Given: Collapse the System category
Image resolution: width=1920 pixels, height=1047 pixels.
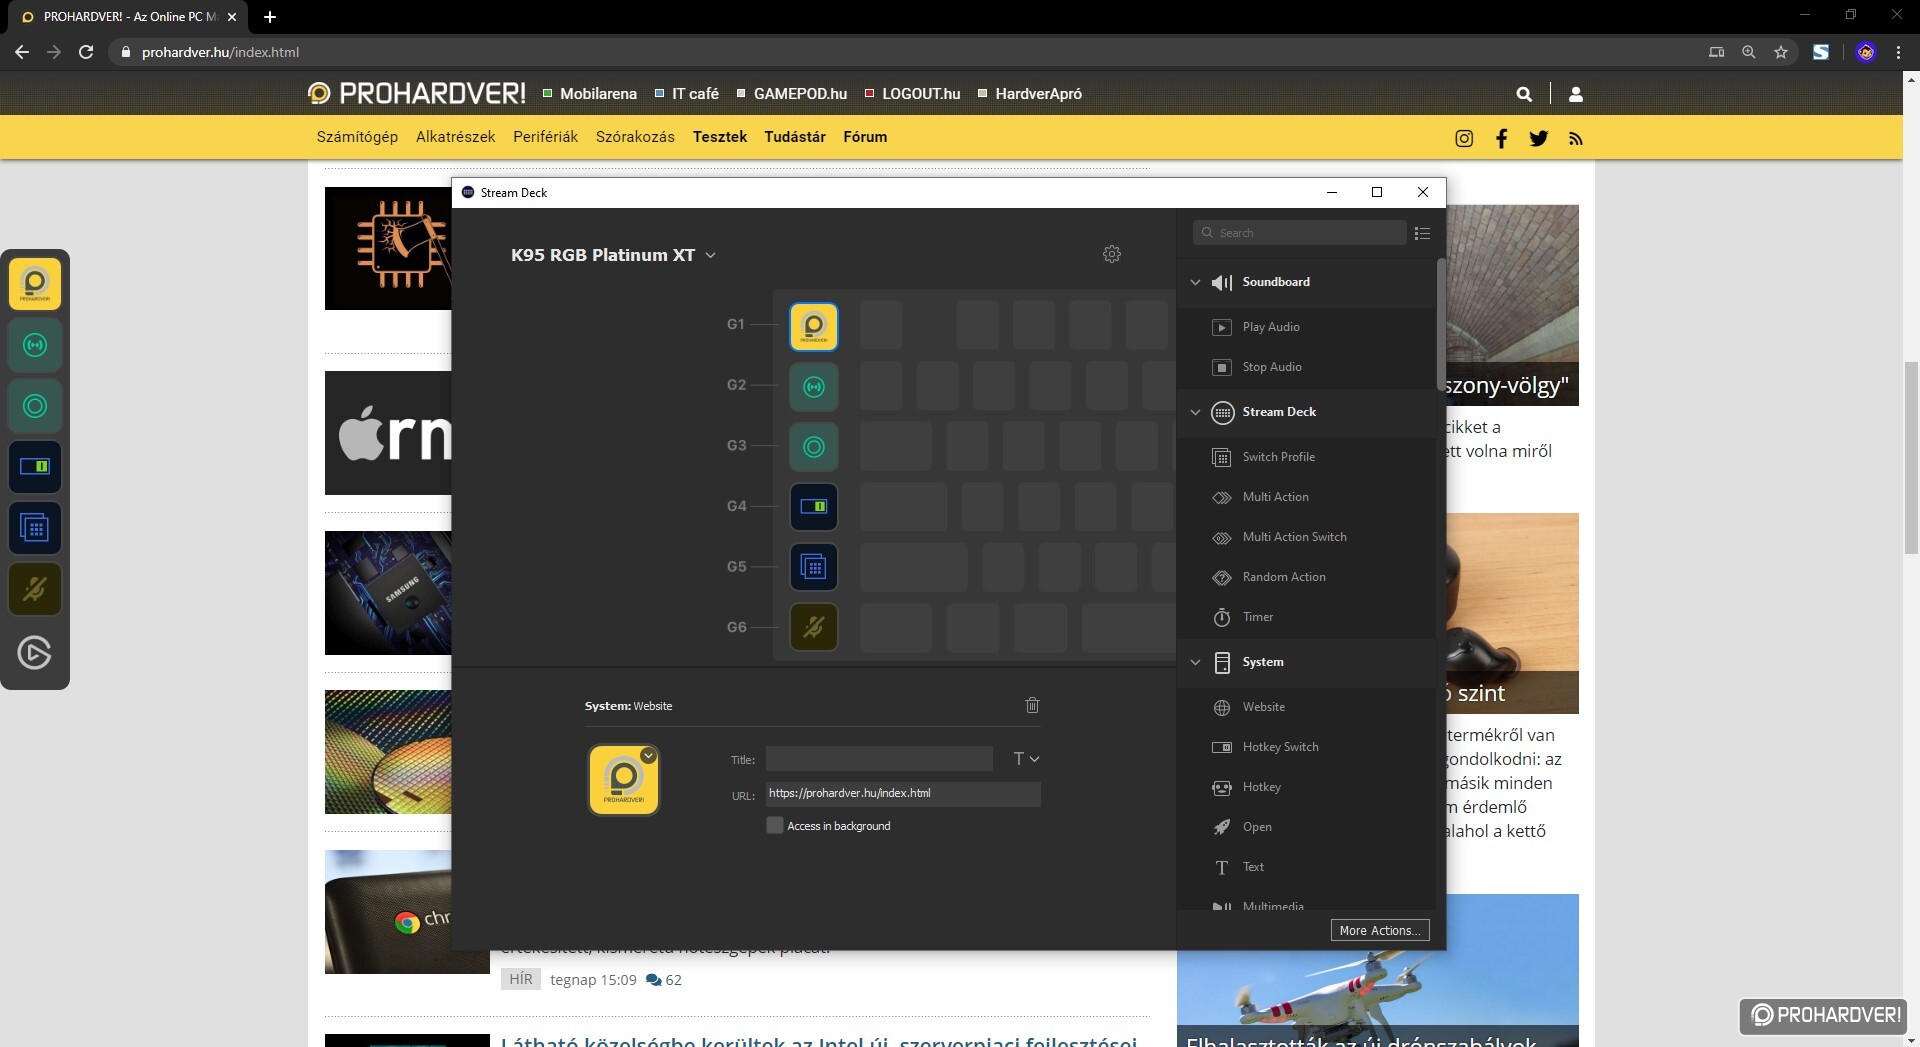Looking at the screenshot, I should 1195,662.
